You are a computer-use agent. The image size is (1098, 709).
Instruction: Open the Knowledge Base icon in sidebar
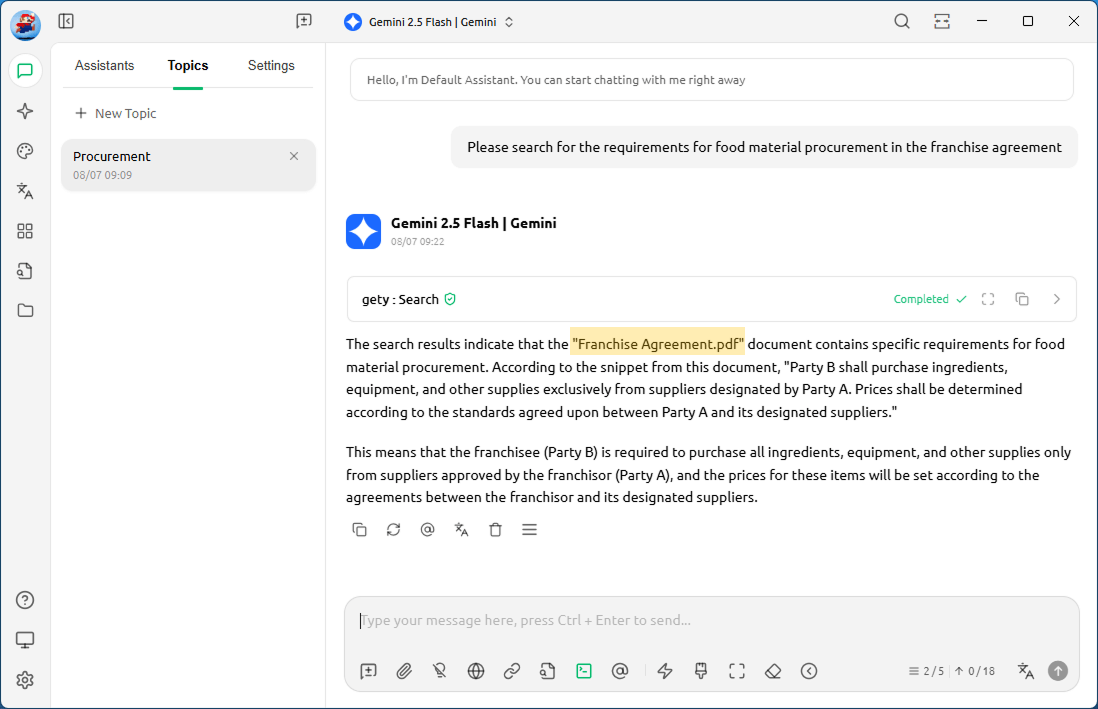25,271
